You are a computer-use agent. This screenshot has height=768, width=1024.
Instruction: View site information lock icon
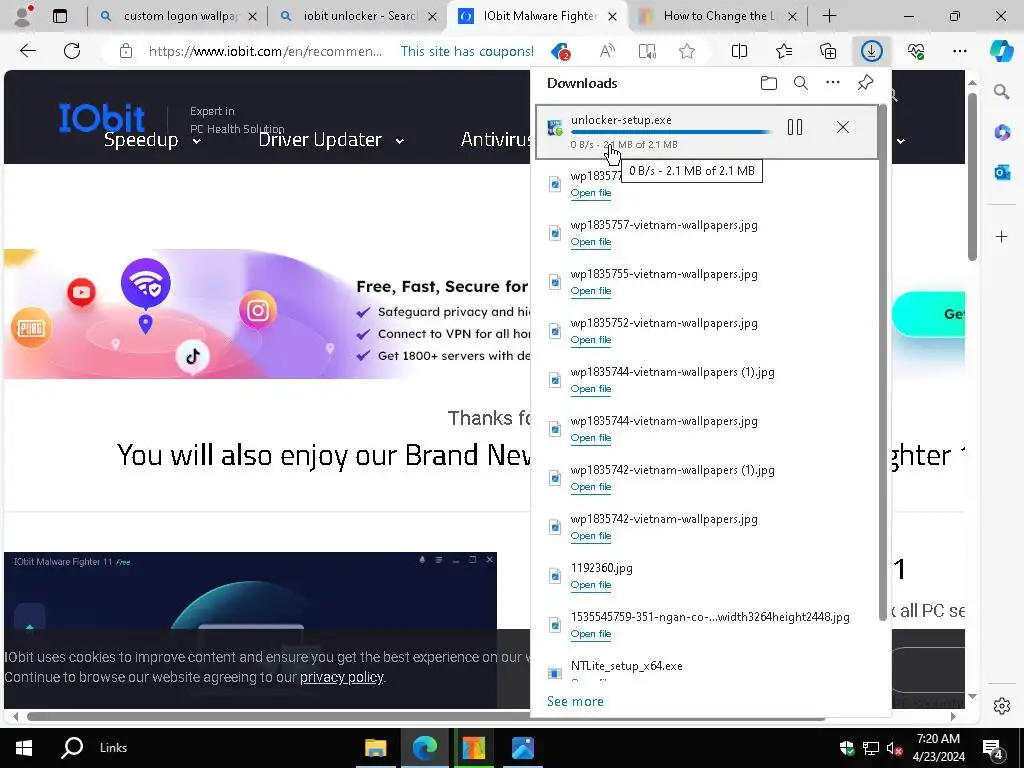tap(126, 51)
